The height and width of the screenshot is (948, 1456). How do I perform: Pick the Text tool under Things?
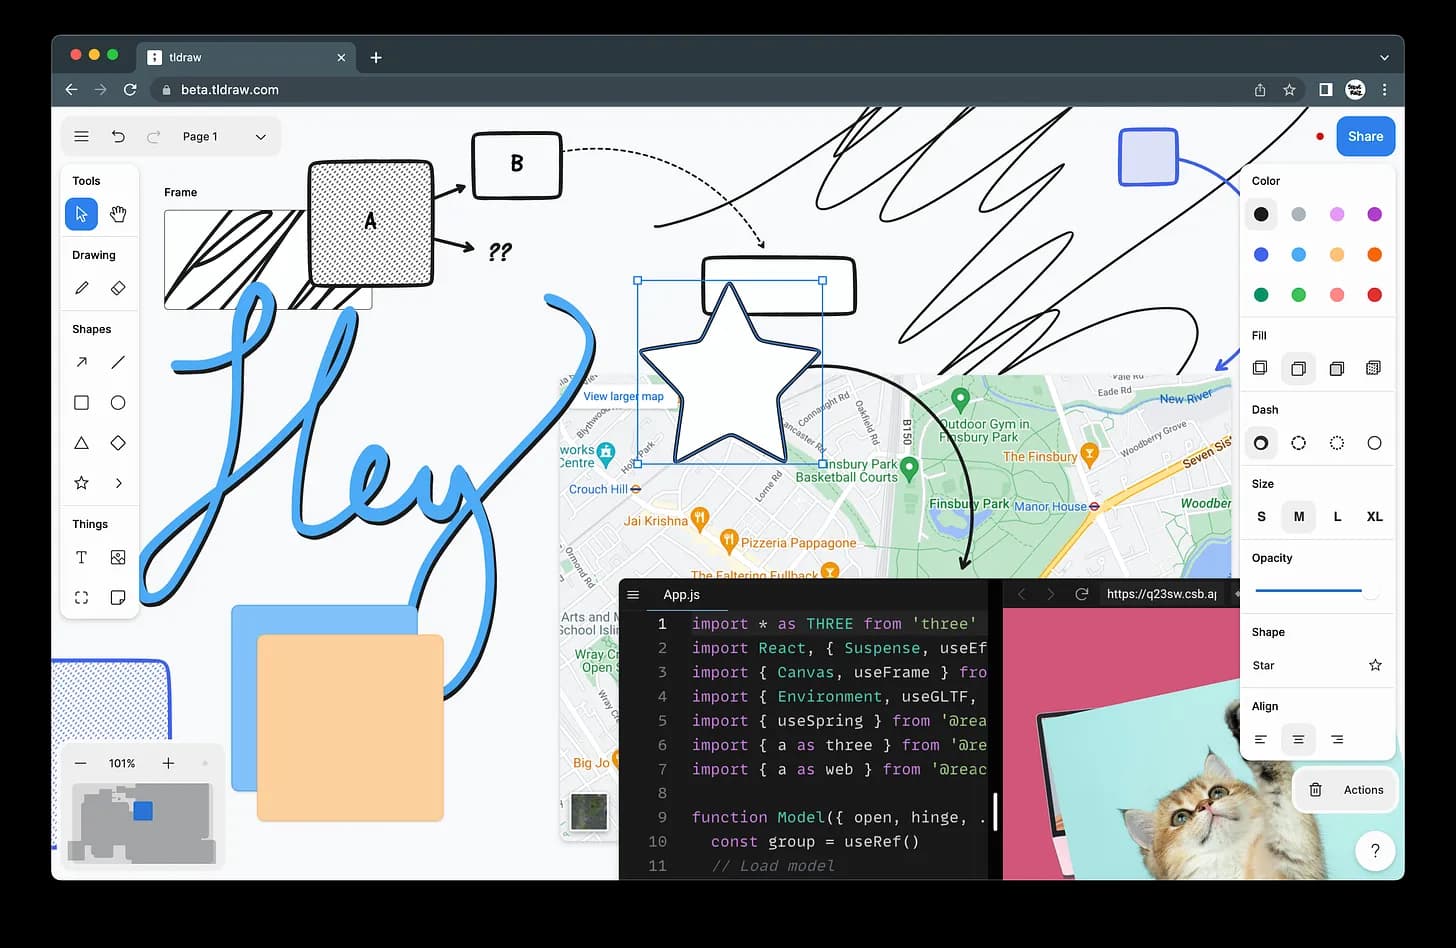click(x=82, y=557)
